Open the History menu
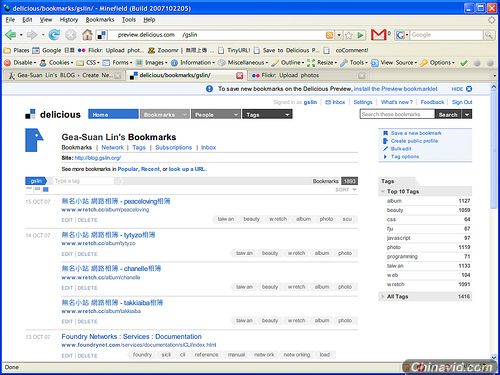Viewport: 500px width, 375px height. (69, 20)
